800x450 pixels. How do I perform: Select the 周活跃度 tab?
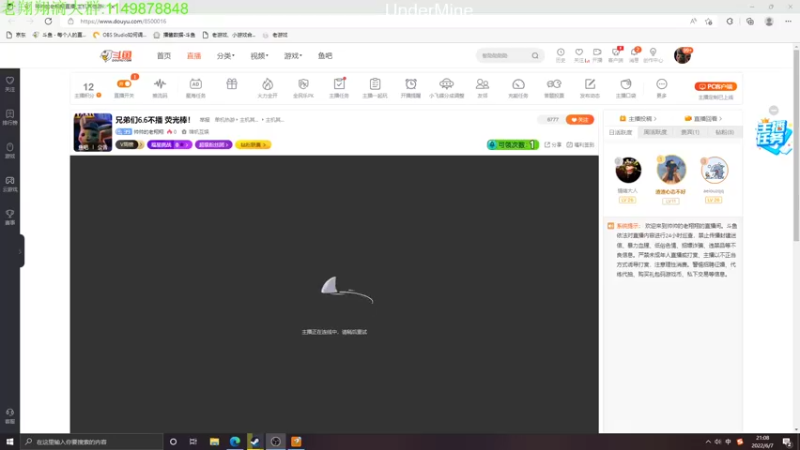(x=655, y=132)
